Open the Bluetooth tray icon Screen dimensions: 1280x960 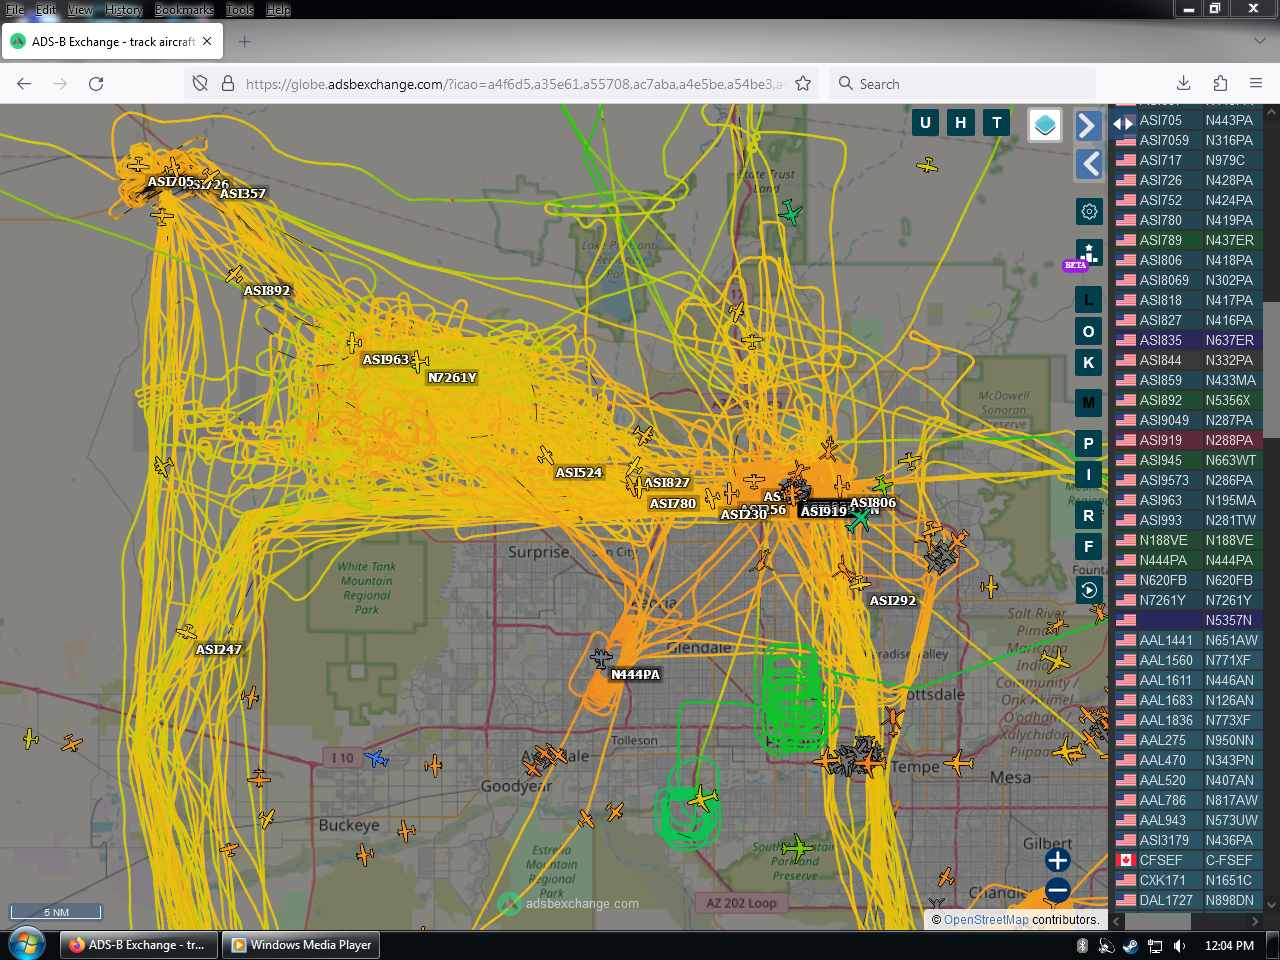(x=1082, y=945)
